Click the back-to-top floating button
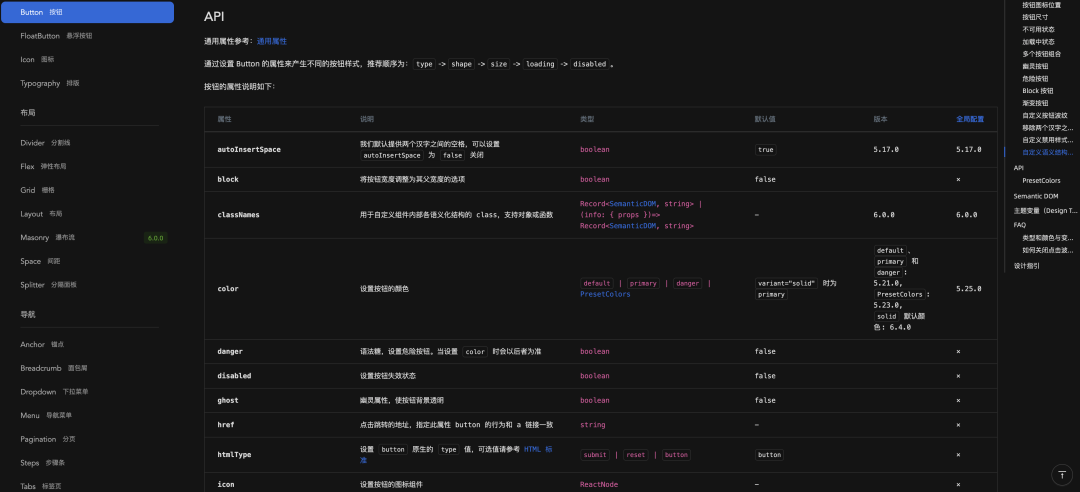 [x=1061, y=475]
